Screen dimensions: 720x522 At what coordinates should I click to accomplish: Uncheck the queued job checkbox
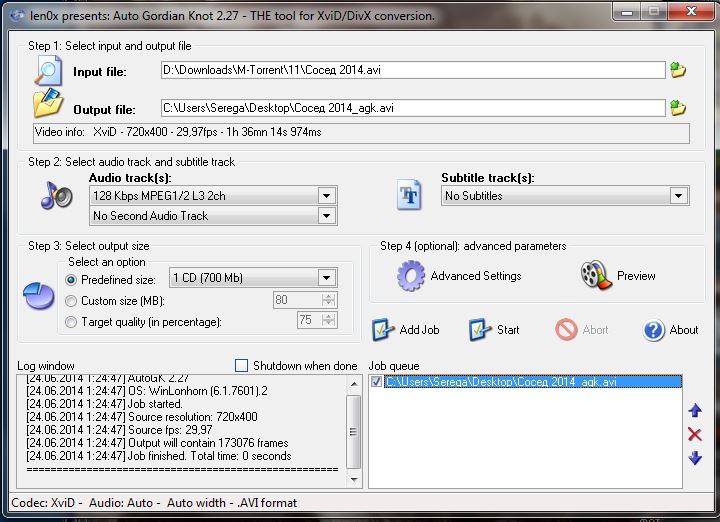[376, 382]
